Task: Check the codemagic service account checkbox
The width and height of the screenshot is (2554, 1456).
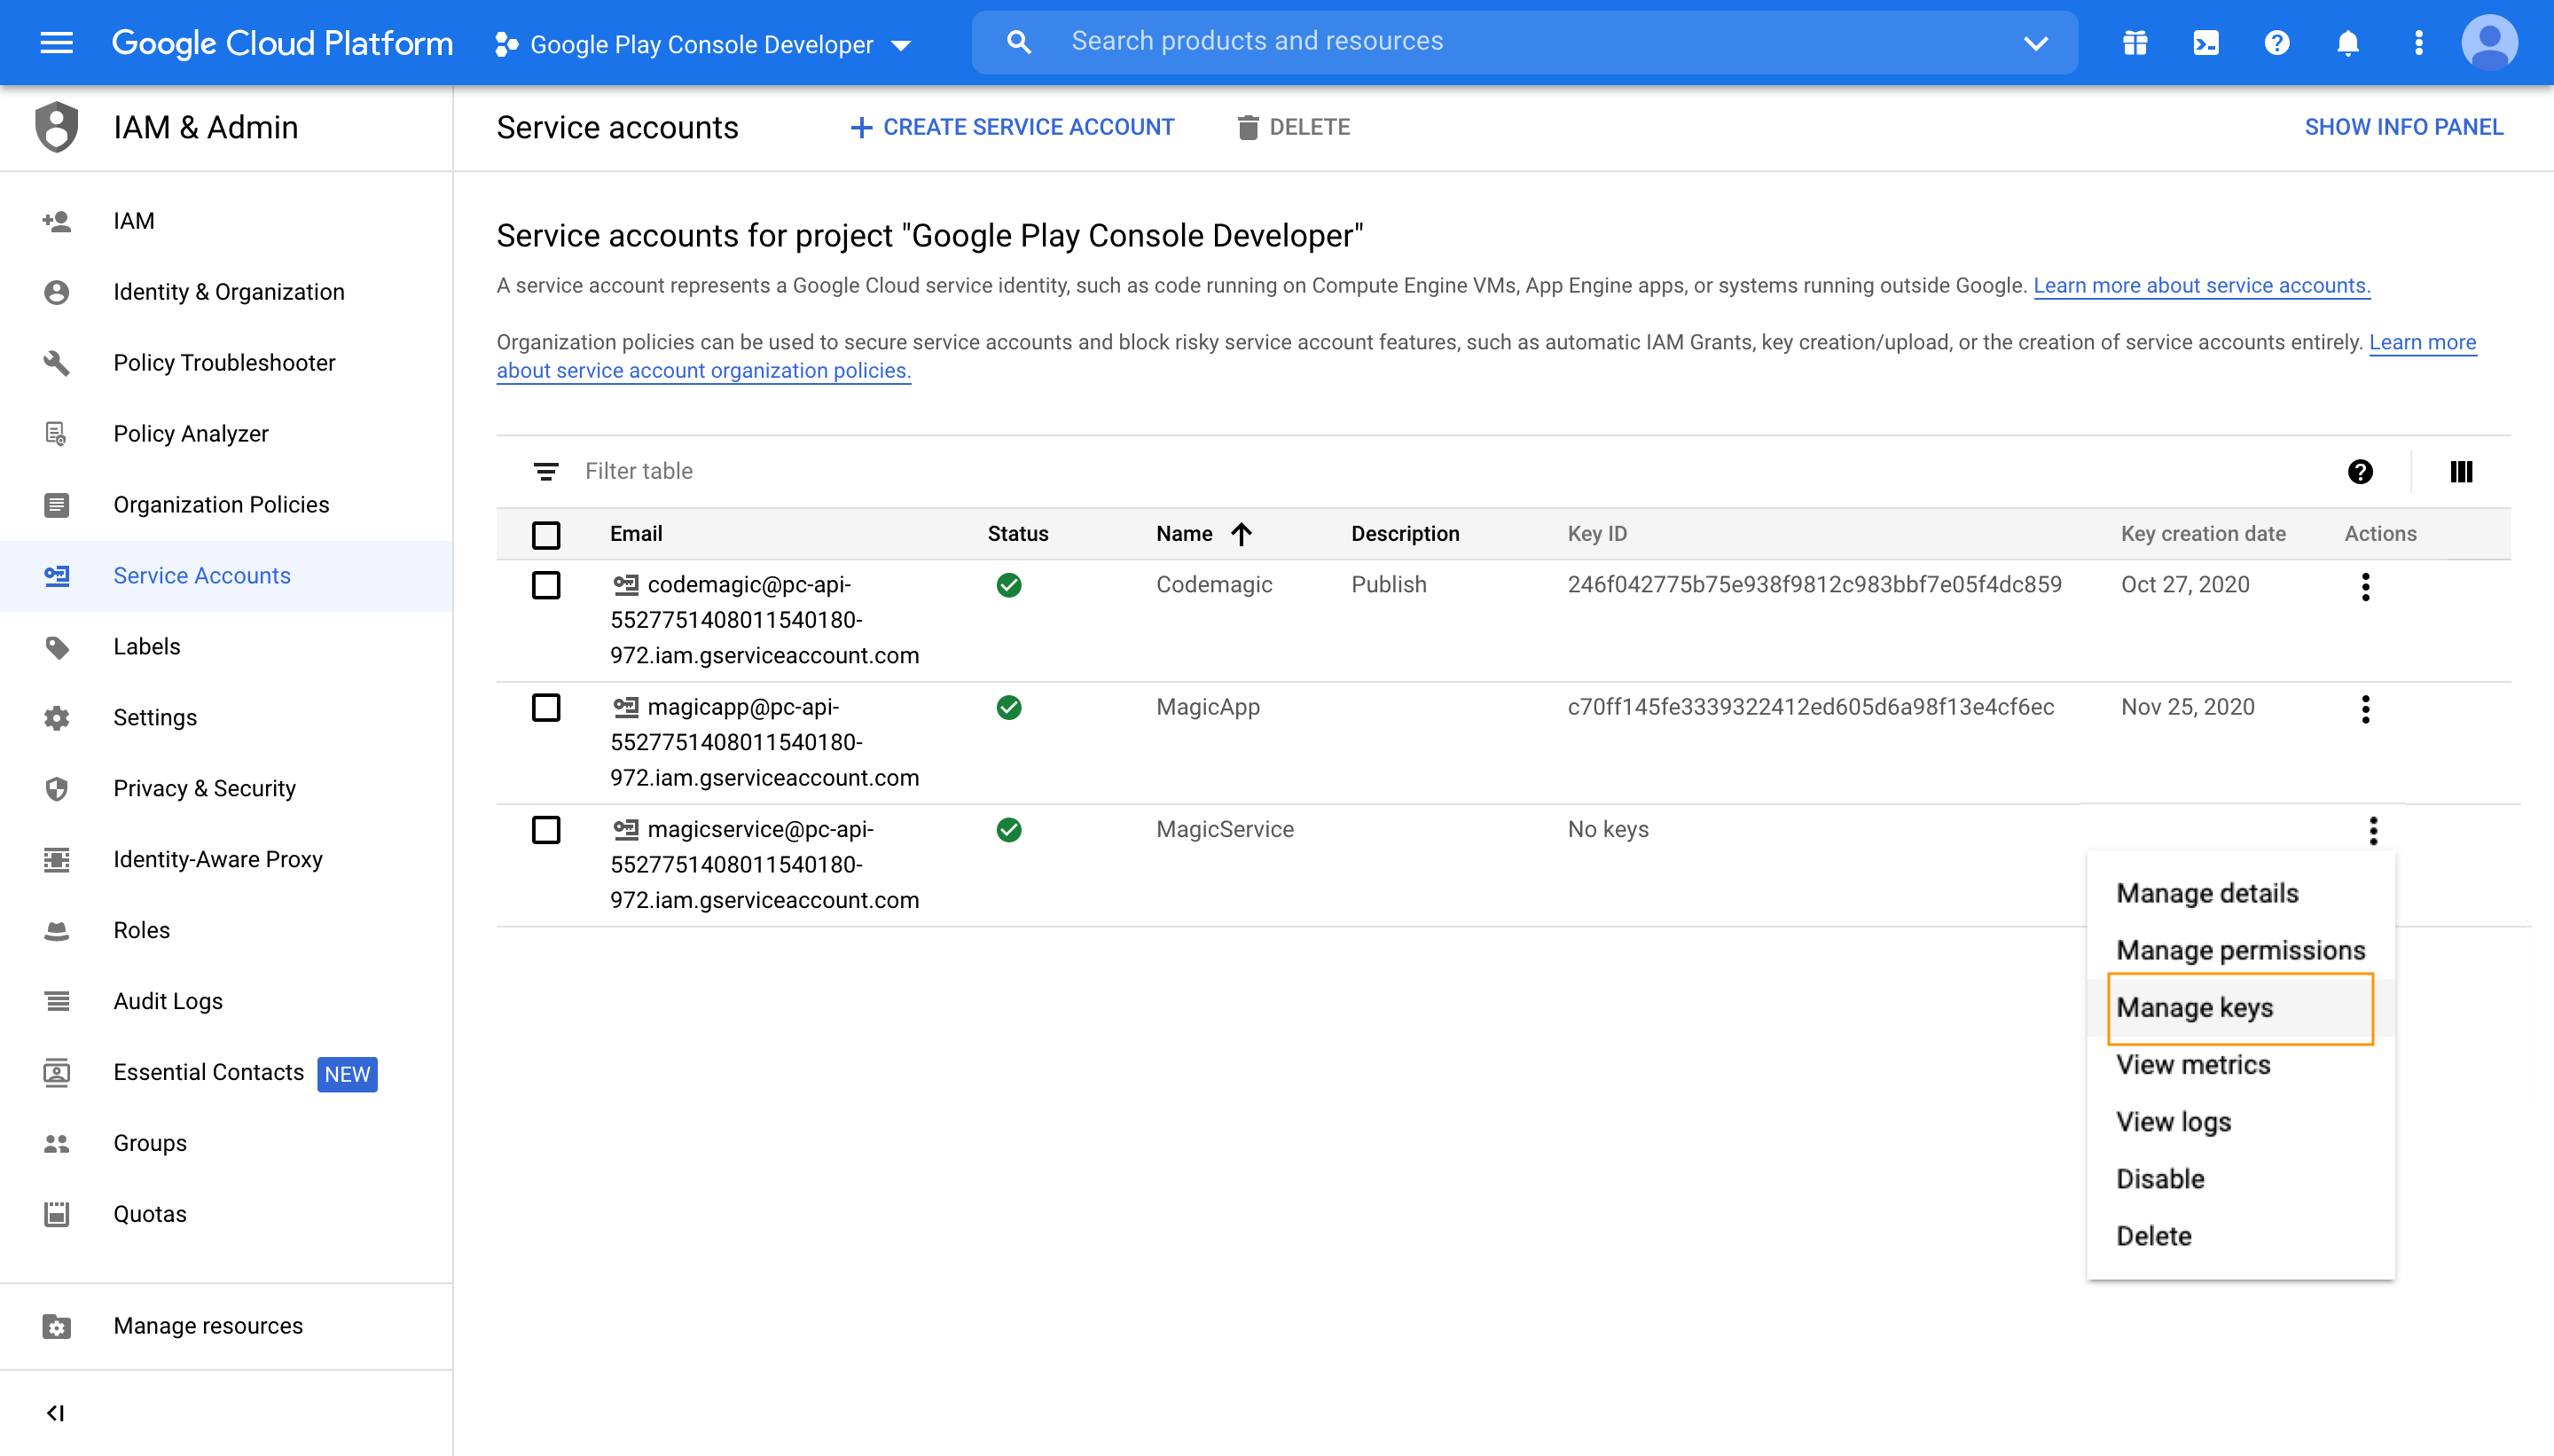Action: pos(546,585)
